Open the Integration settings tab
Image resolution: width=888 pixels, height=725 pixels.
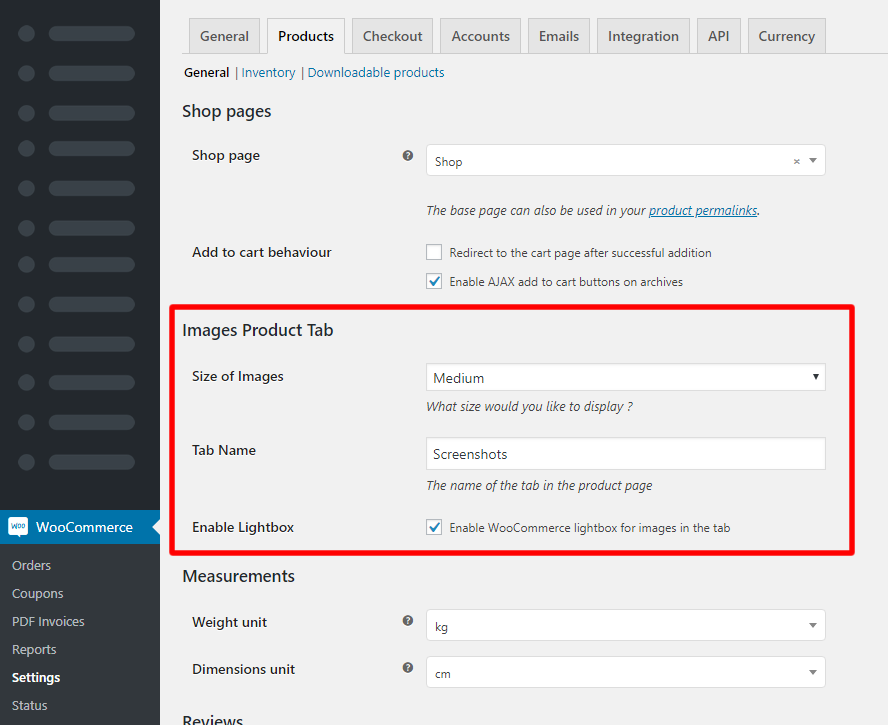click(x=643, y=36)
